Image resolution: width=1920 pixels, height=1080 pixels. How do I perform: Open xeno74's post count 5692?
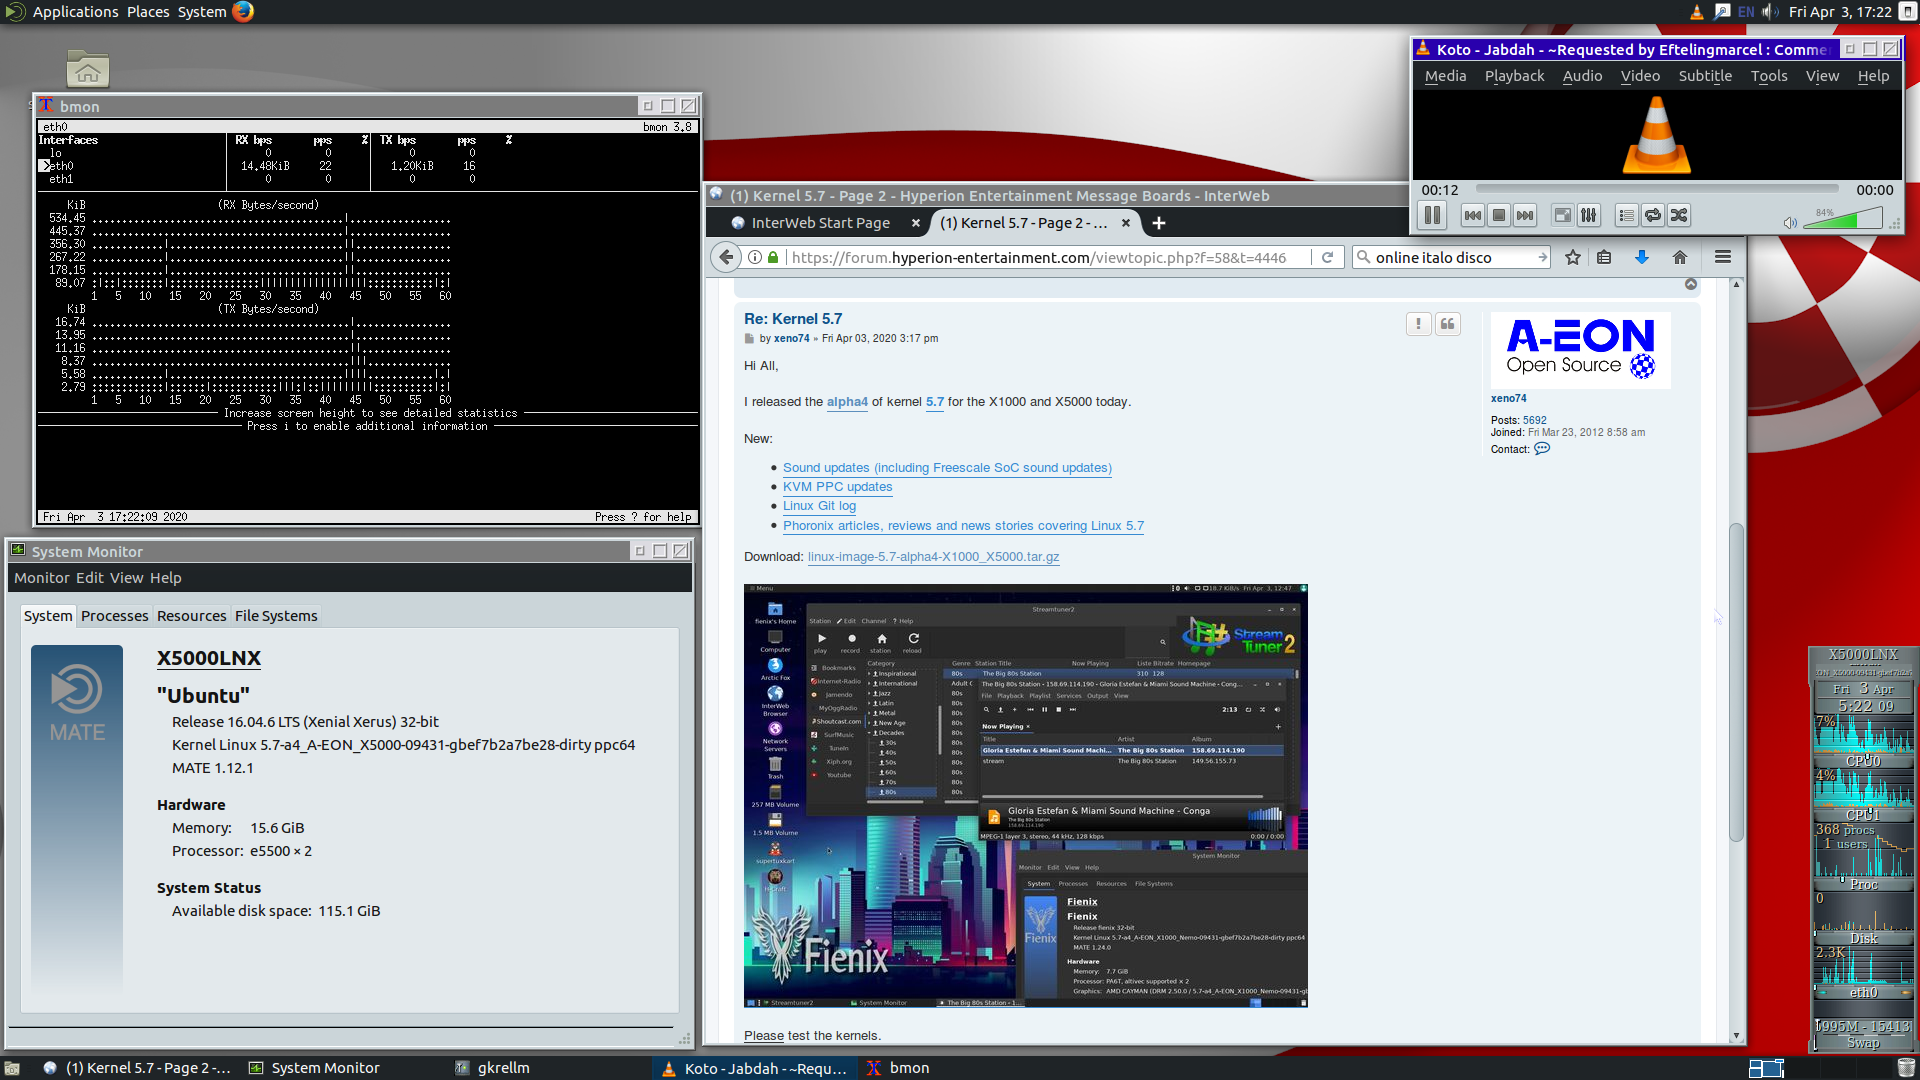1534,420
